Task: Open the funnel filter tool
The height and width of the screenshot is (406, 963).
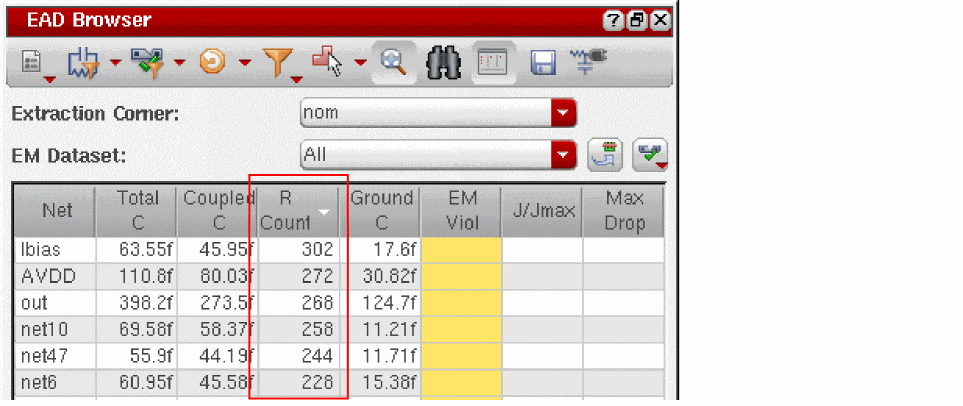Action: click(x=278, y=63)
